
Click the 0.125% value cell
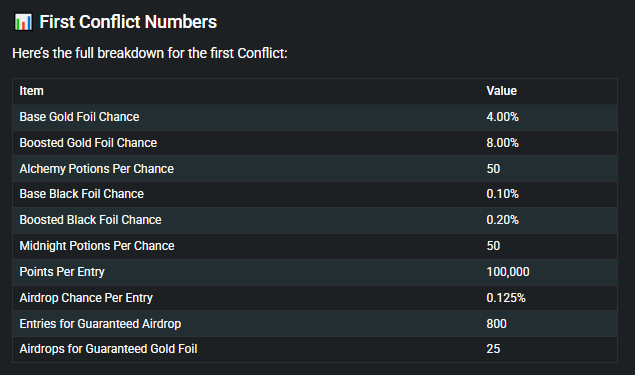(506, 298)
